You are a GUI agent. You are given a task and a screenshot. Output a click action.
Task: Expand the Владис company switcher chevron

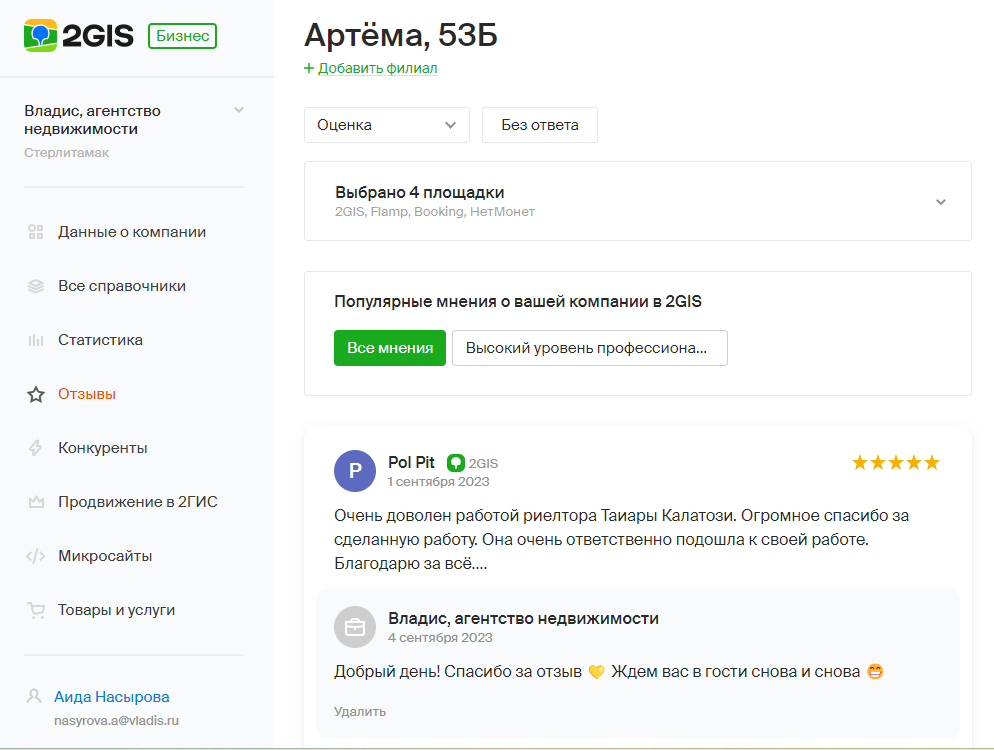point(239,110)
